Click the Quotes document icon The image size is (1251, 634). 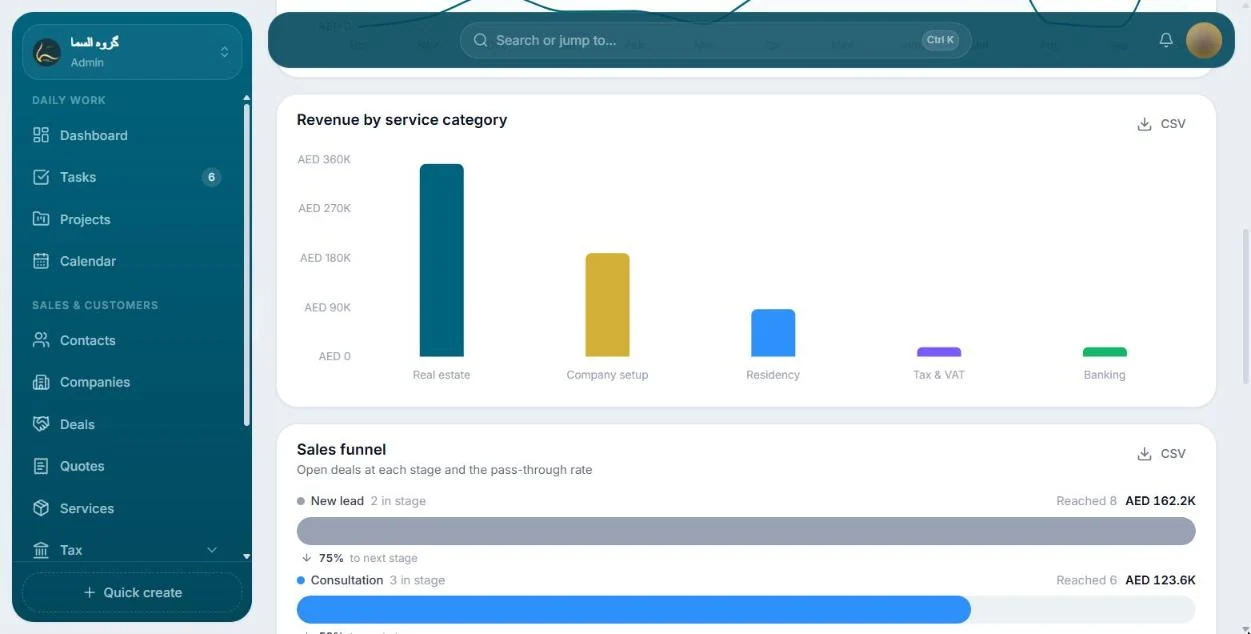click(x=41, y=466)
